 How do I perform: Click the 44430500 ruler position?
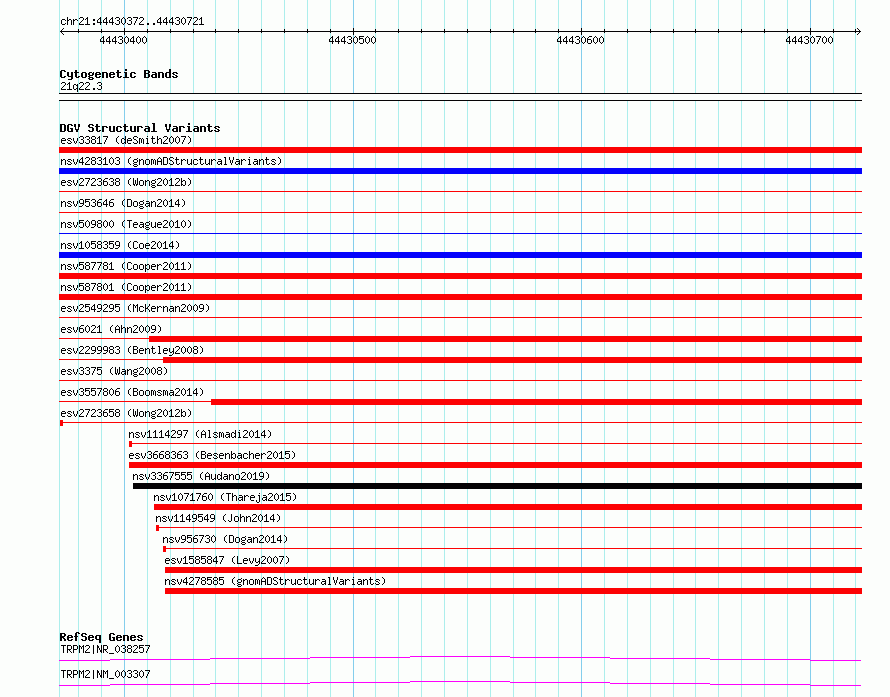coord(352,40)
